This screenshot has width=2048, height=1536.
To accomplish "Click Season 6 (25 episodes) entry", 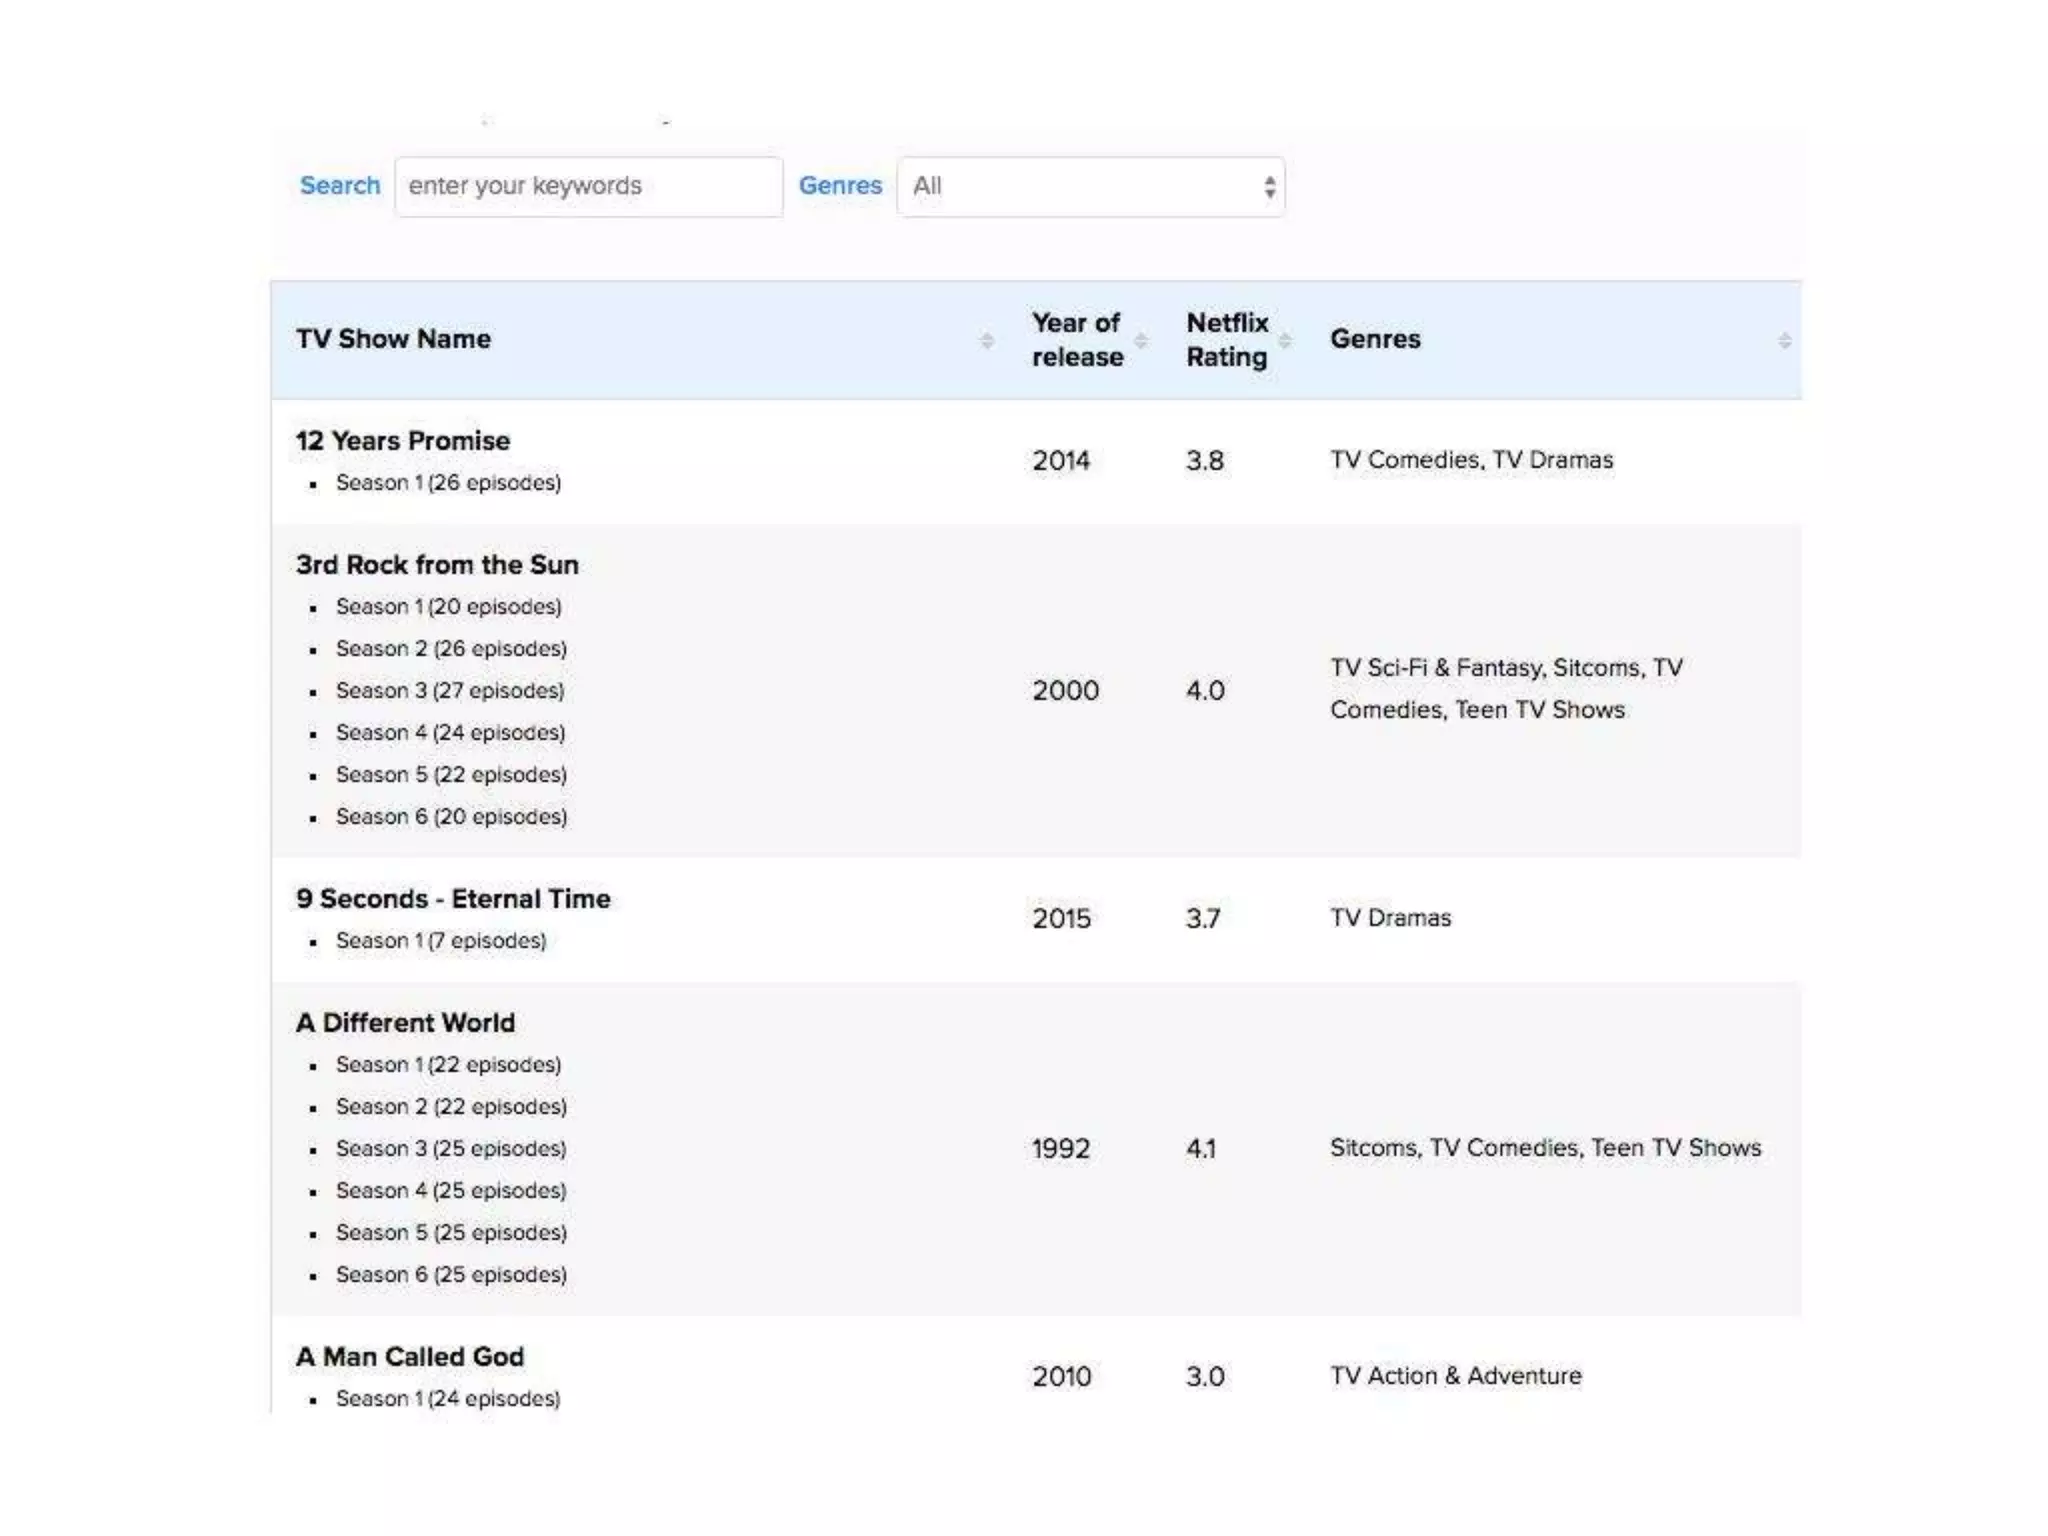I will (x=451, y=1275).
